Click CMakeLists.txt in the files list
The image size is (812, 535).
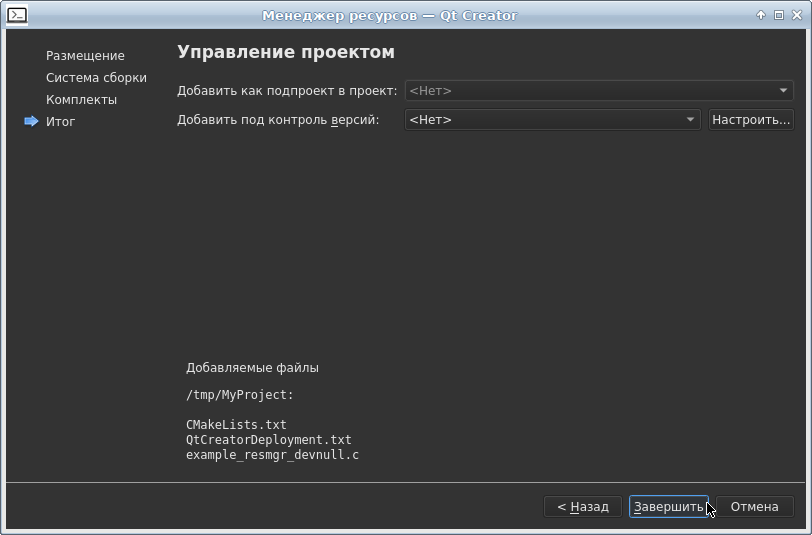click(236, 425)
